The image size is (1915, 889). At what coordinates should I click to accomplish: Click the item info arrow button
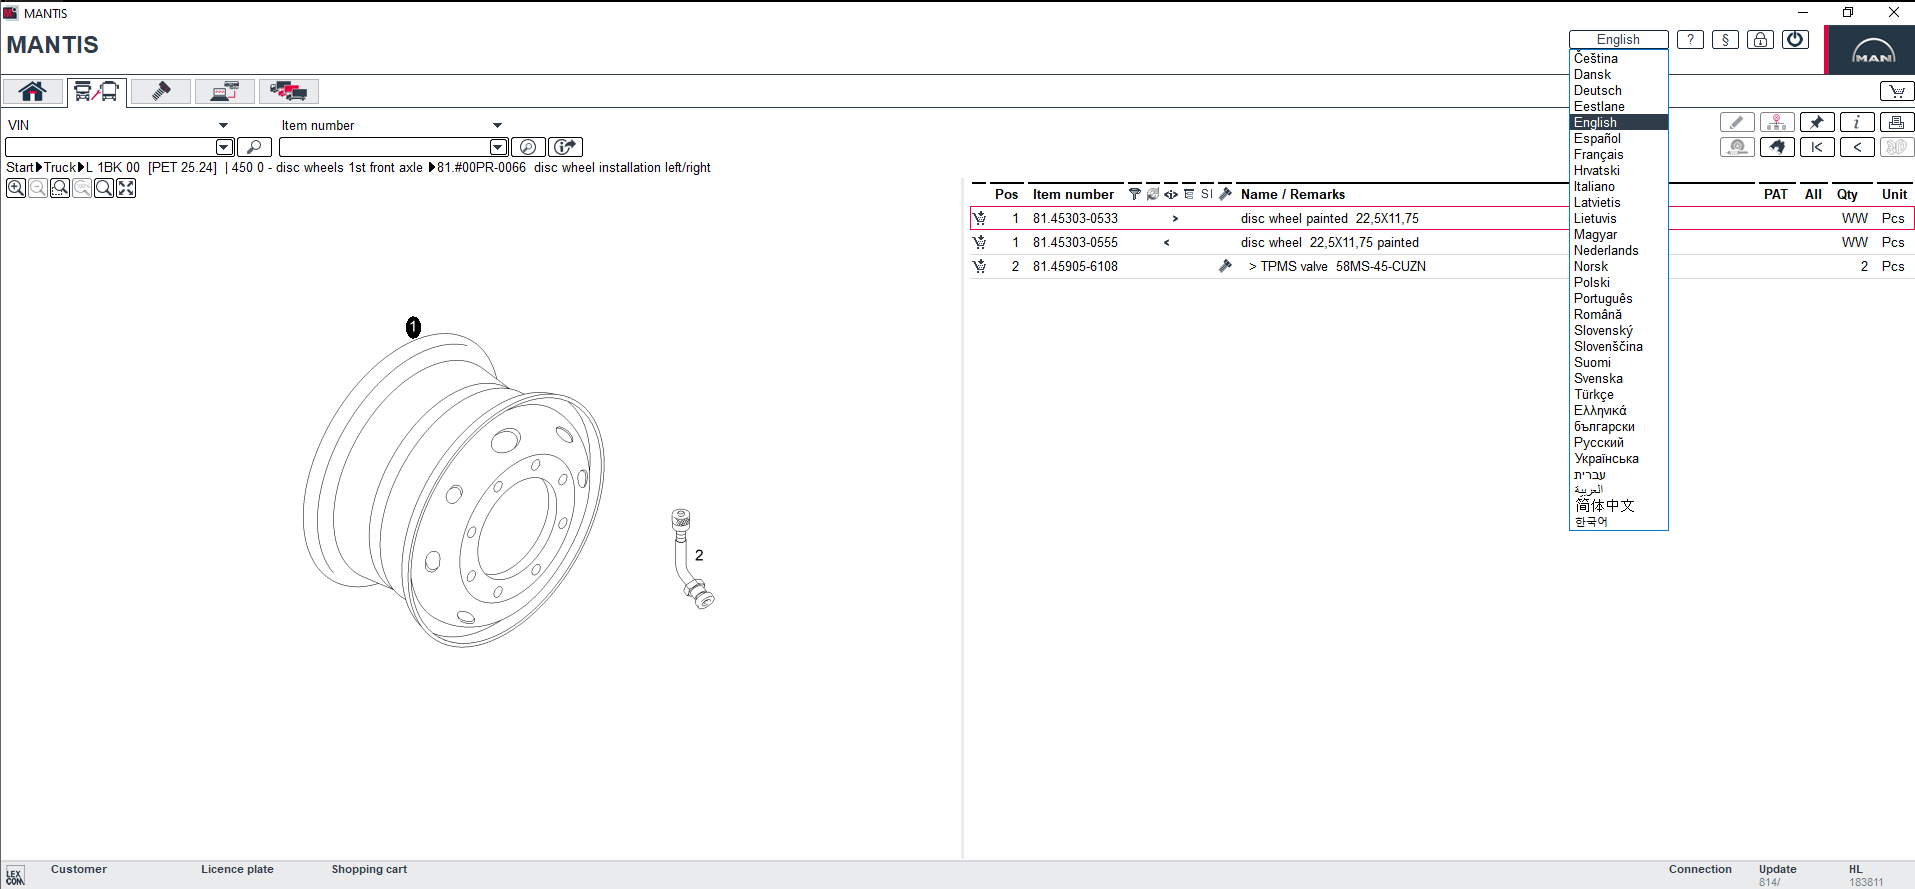(566, 147)
